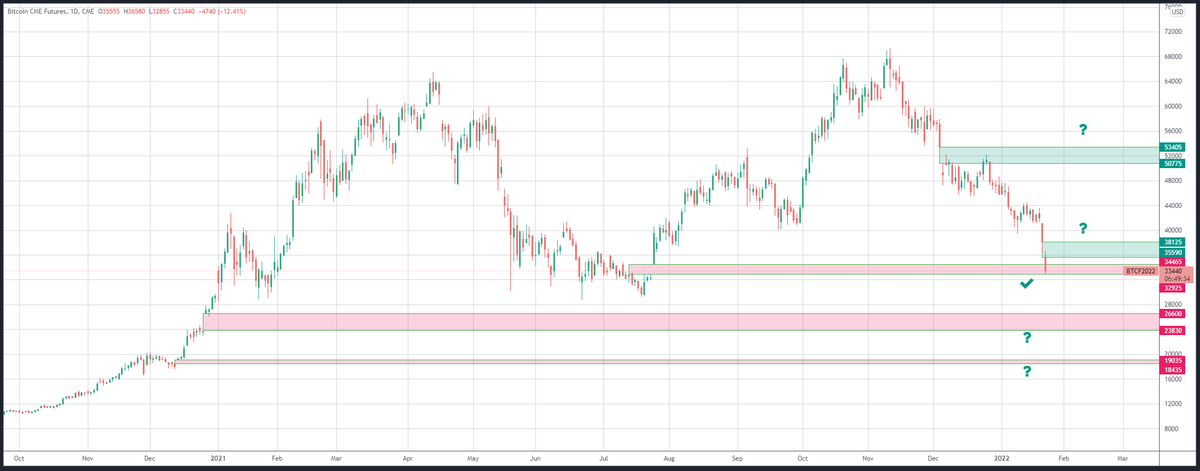Click the green checkmark annotation

1026,285
